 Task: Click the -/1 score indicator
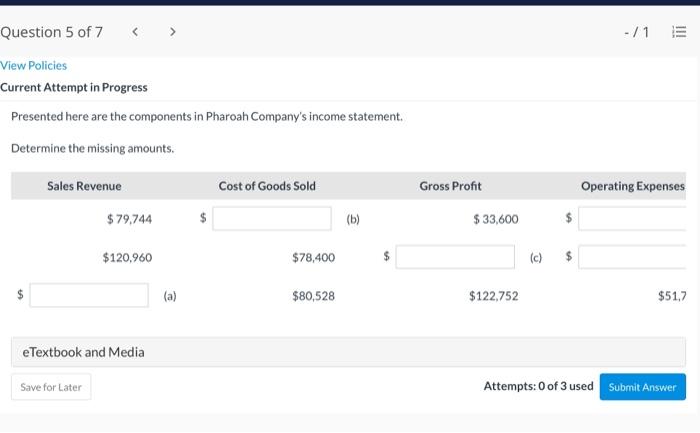coord(636,32)
